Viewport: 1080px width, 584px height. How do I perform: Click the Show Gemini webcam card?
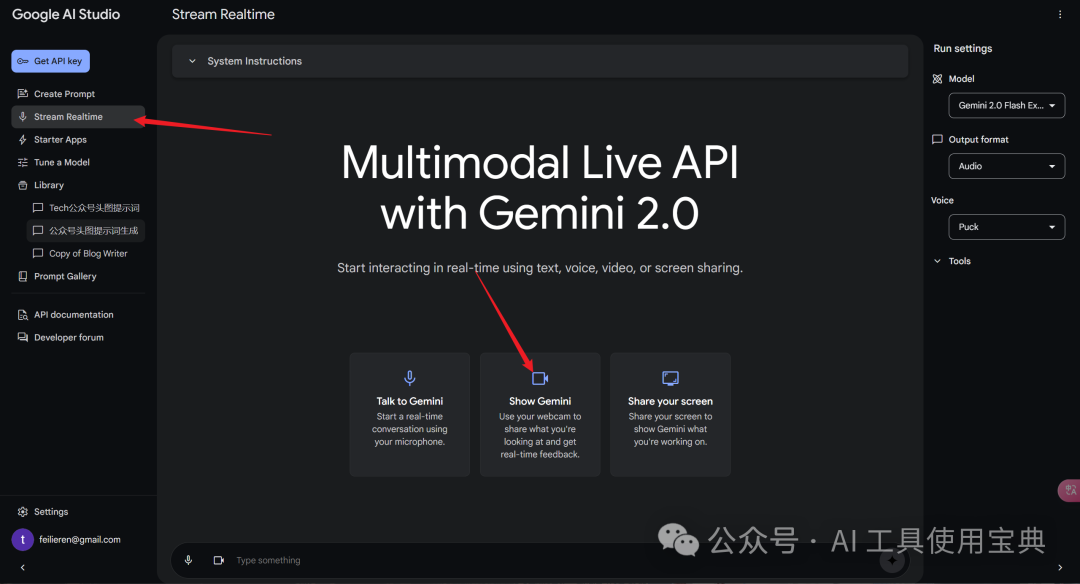pyautogui.click(x=540, y=415)
